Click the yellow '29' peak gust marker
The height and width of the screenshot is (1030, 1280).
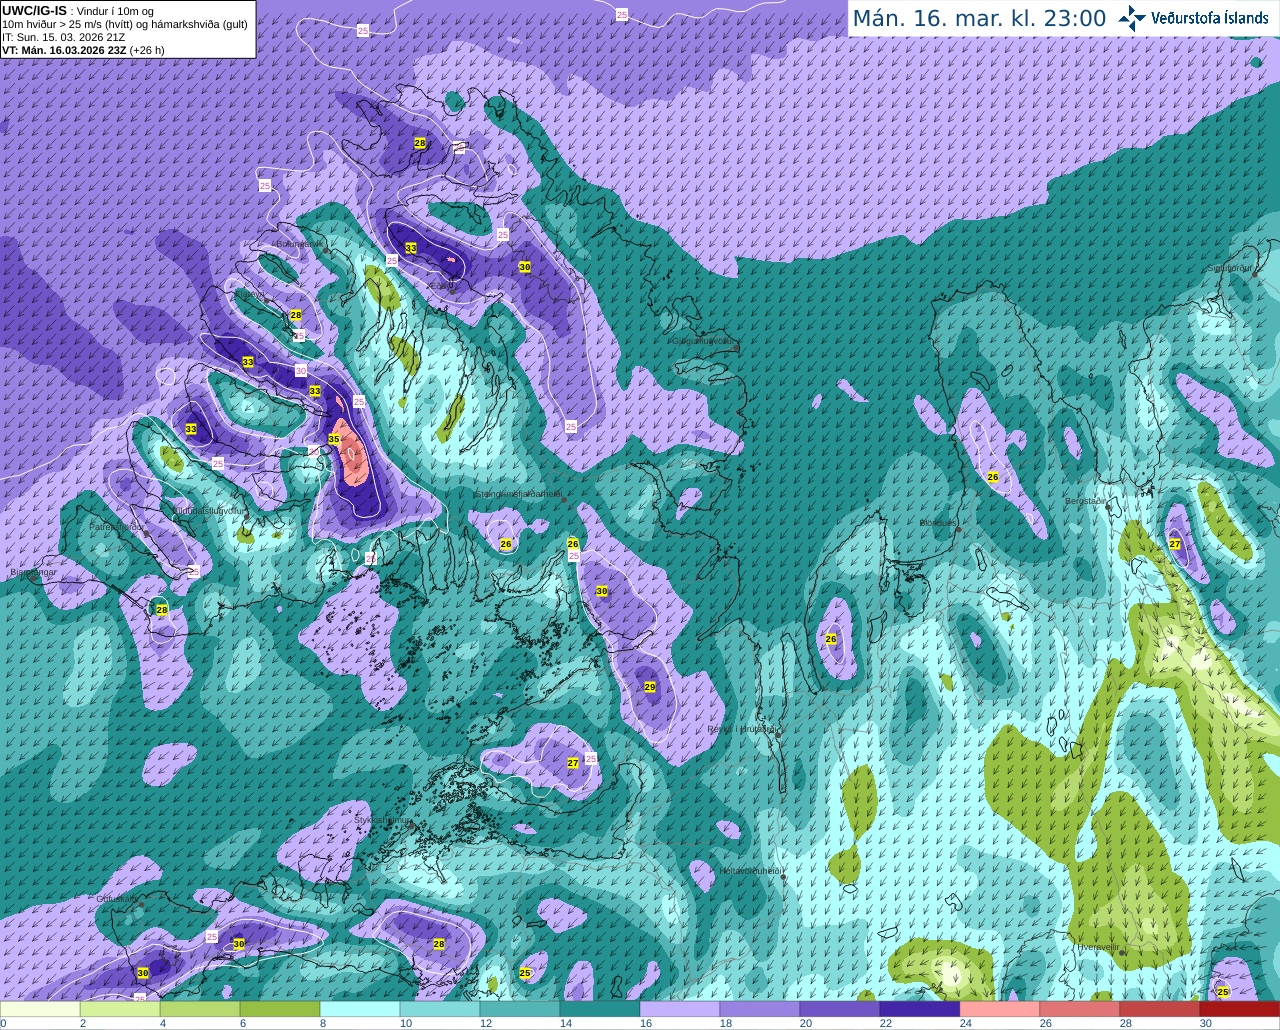click(649, 687)
